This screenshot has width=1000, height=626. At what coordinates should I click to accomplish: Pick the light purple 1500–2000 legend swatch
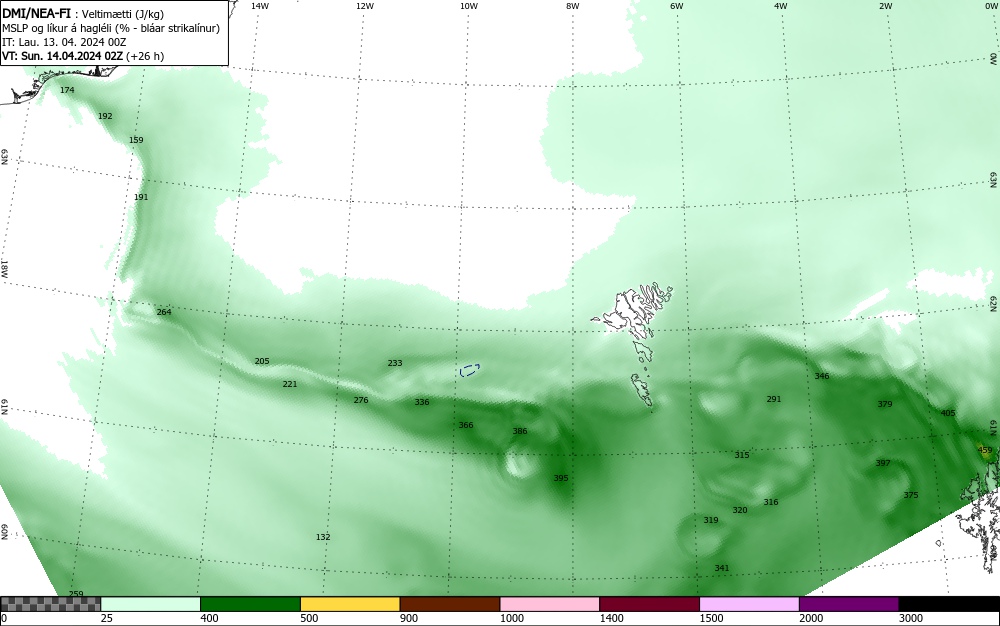pyautogui.click(x=749, y=604)
